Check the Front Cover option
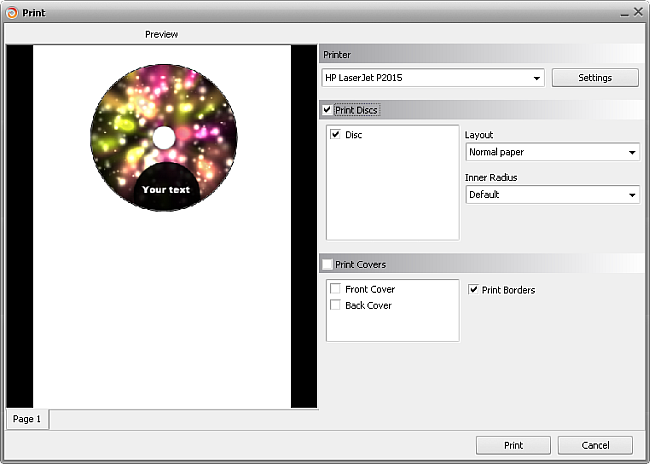Viewport: 650px width, 464px height. [x=335, y=289]
